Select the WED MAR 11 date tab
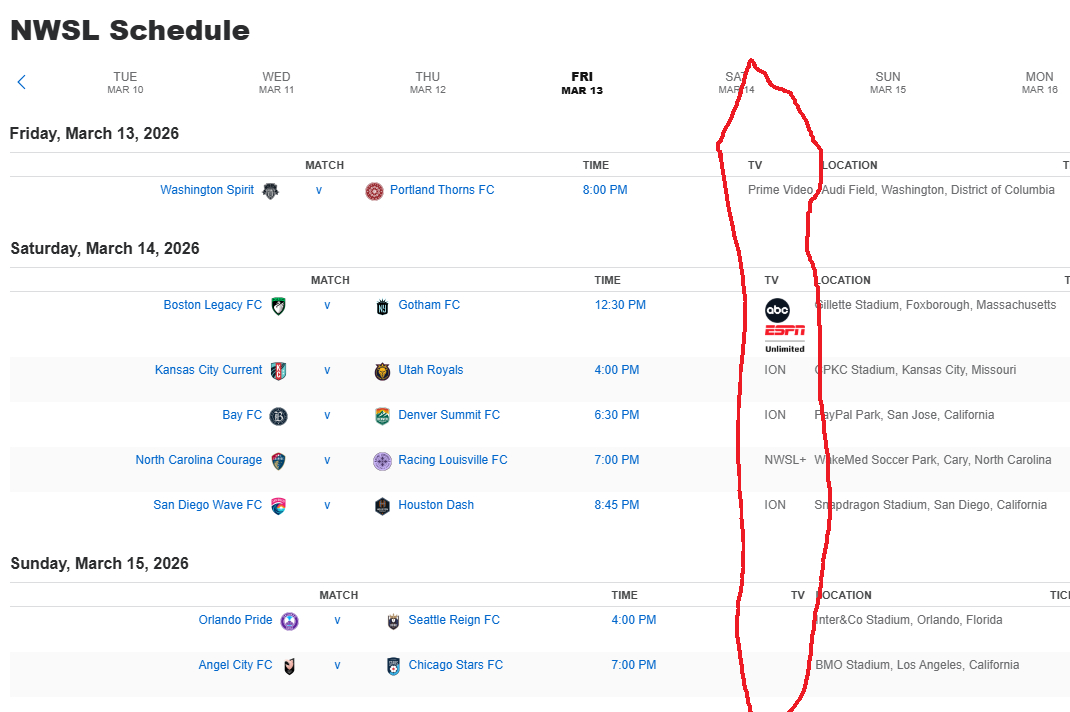 (x=276, y=82)
